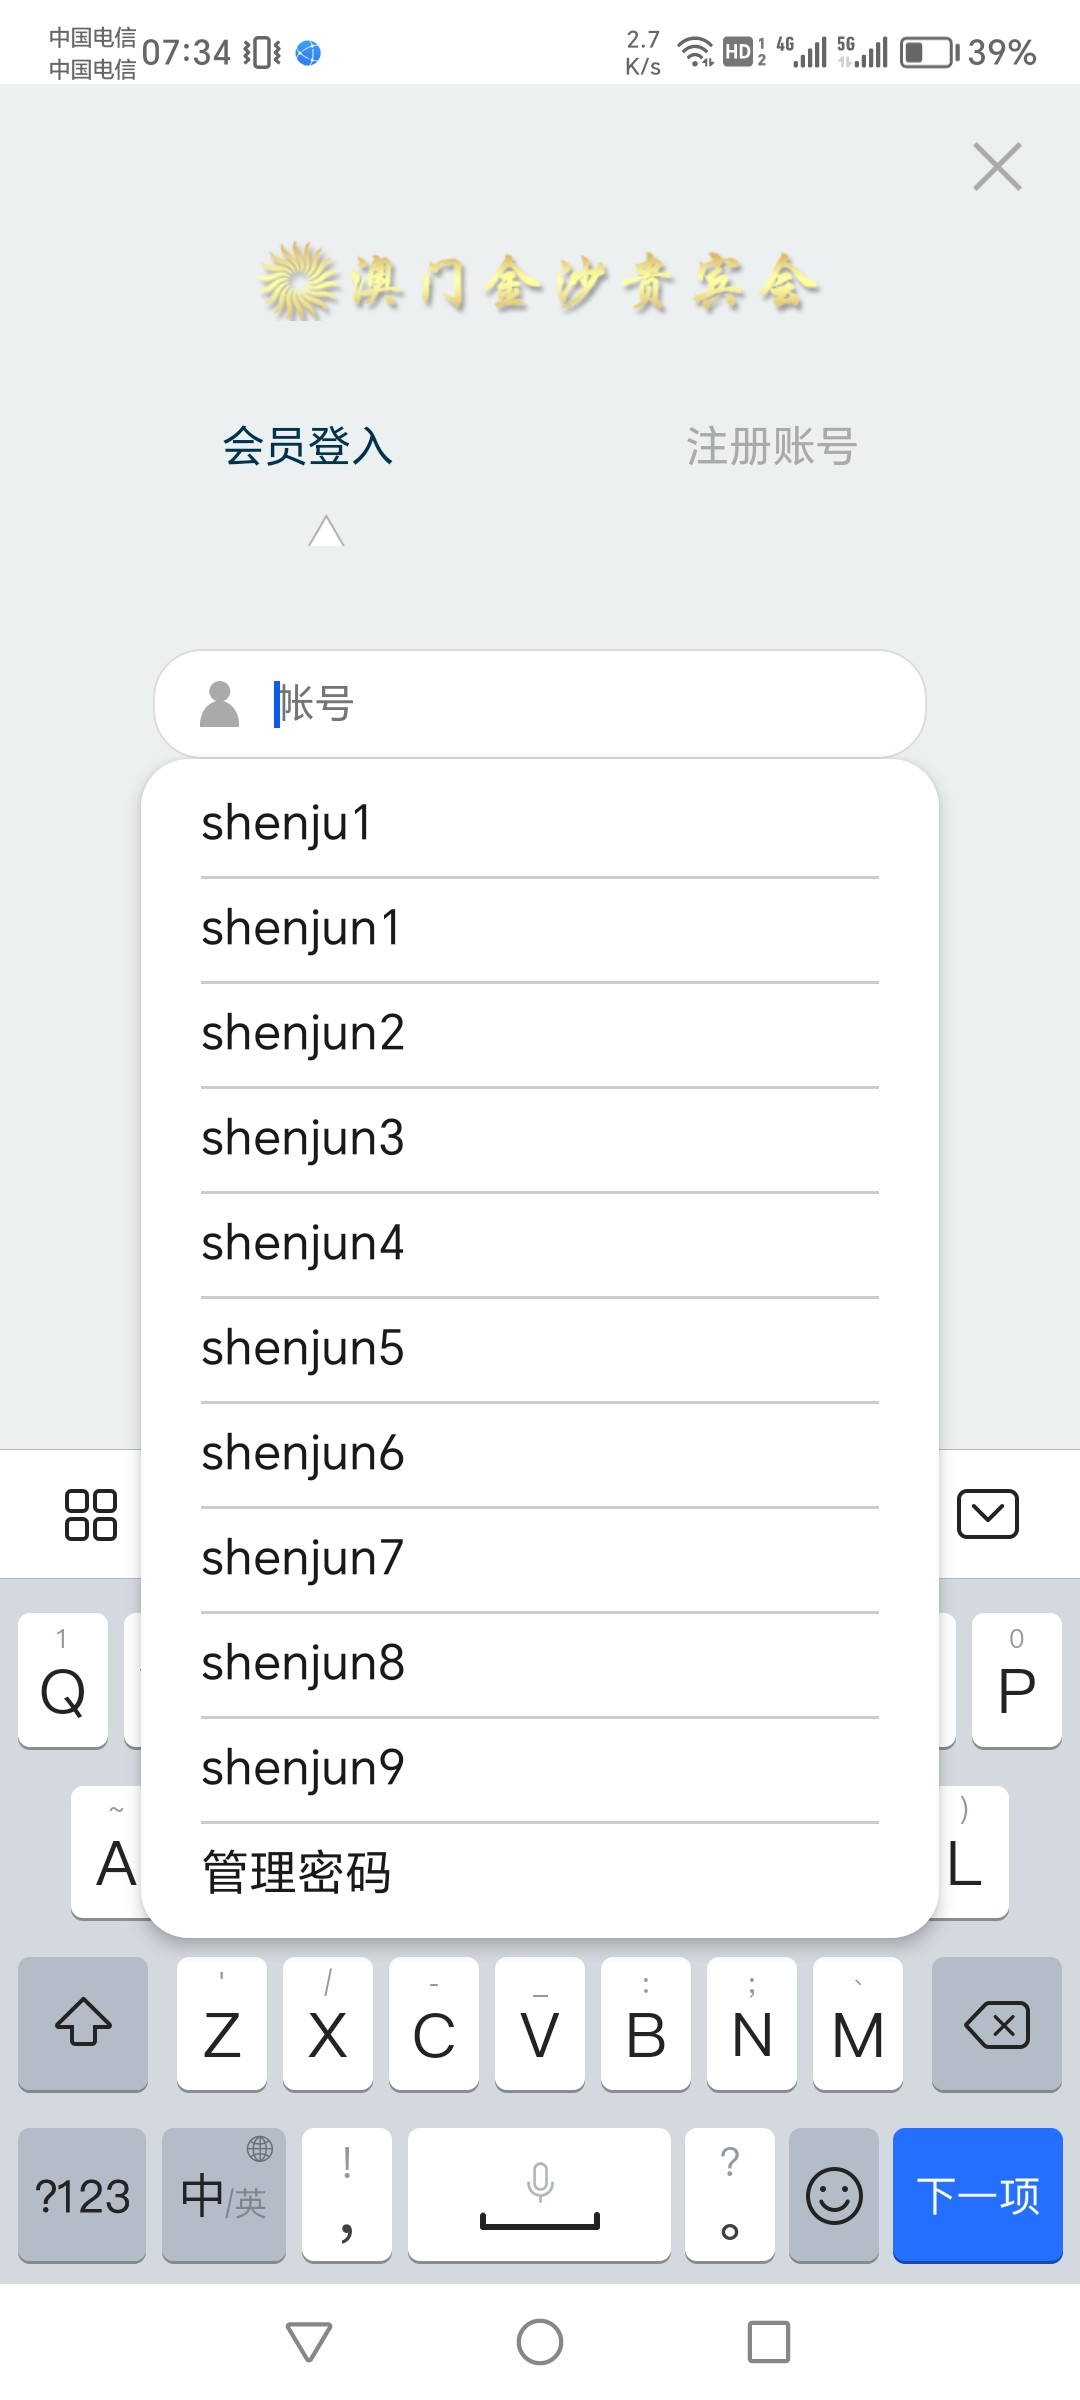This screenshot has width=1080, height=2400.
Task: Switch input language with 中/英 key
Action: (x=224, y=2195)
